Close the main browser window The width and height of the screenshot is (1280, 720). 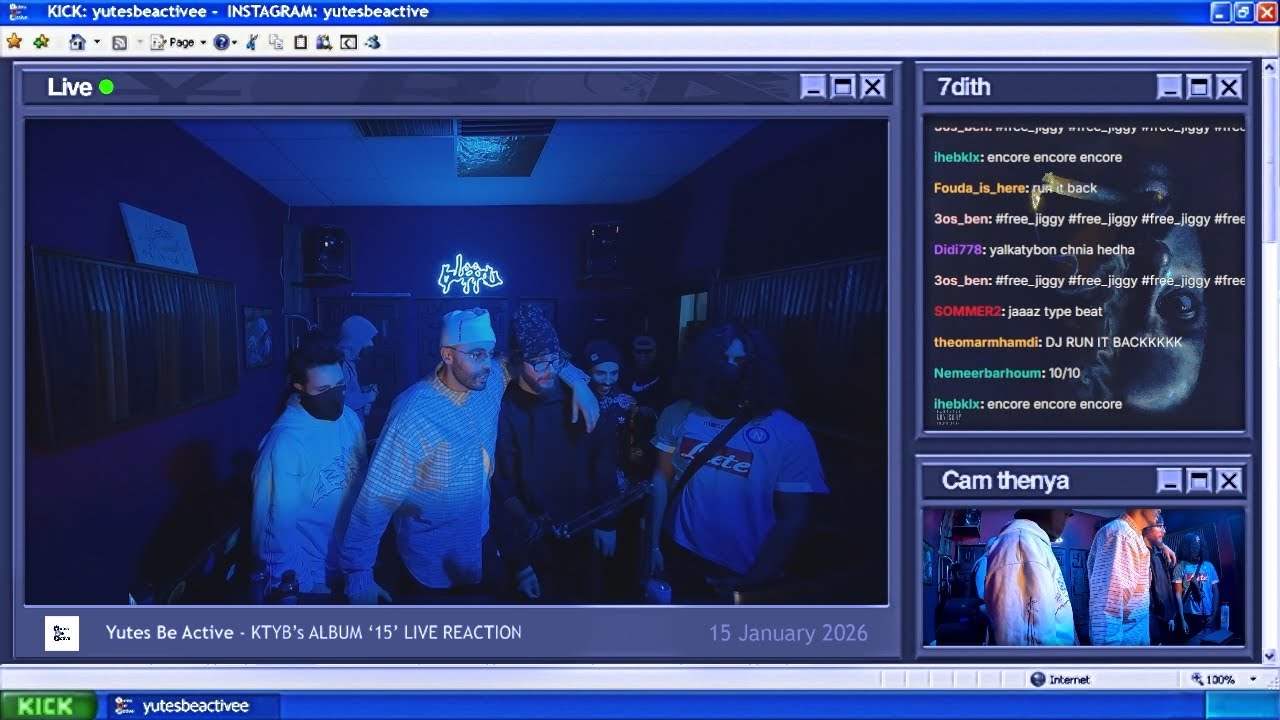tap(1265, 12)
